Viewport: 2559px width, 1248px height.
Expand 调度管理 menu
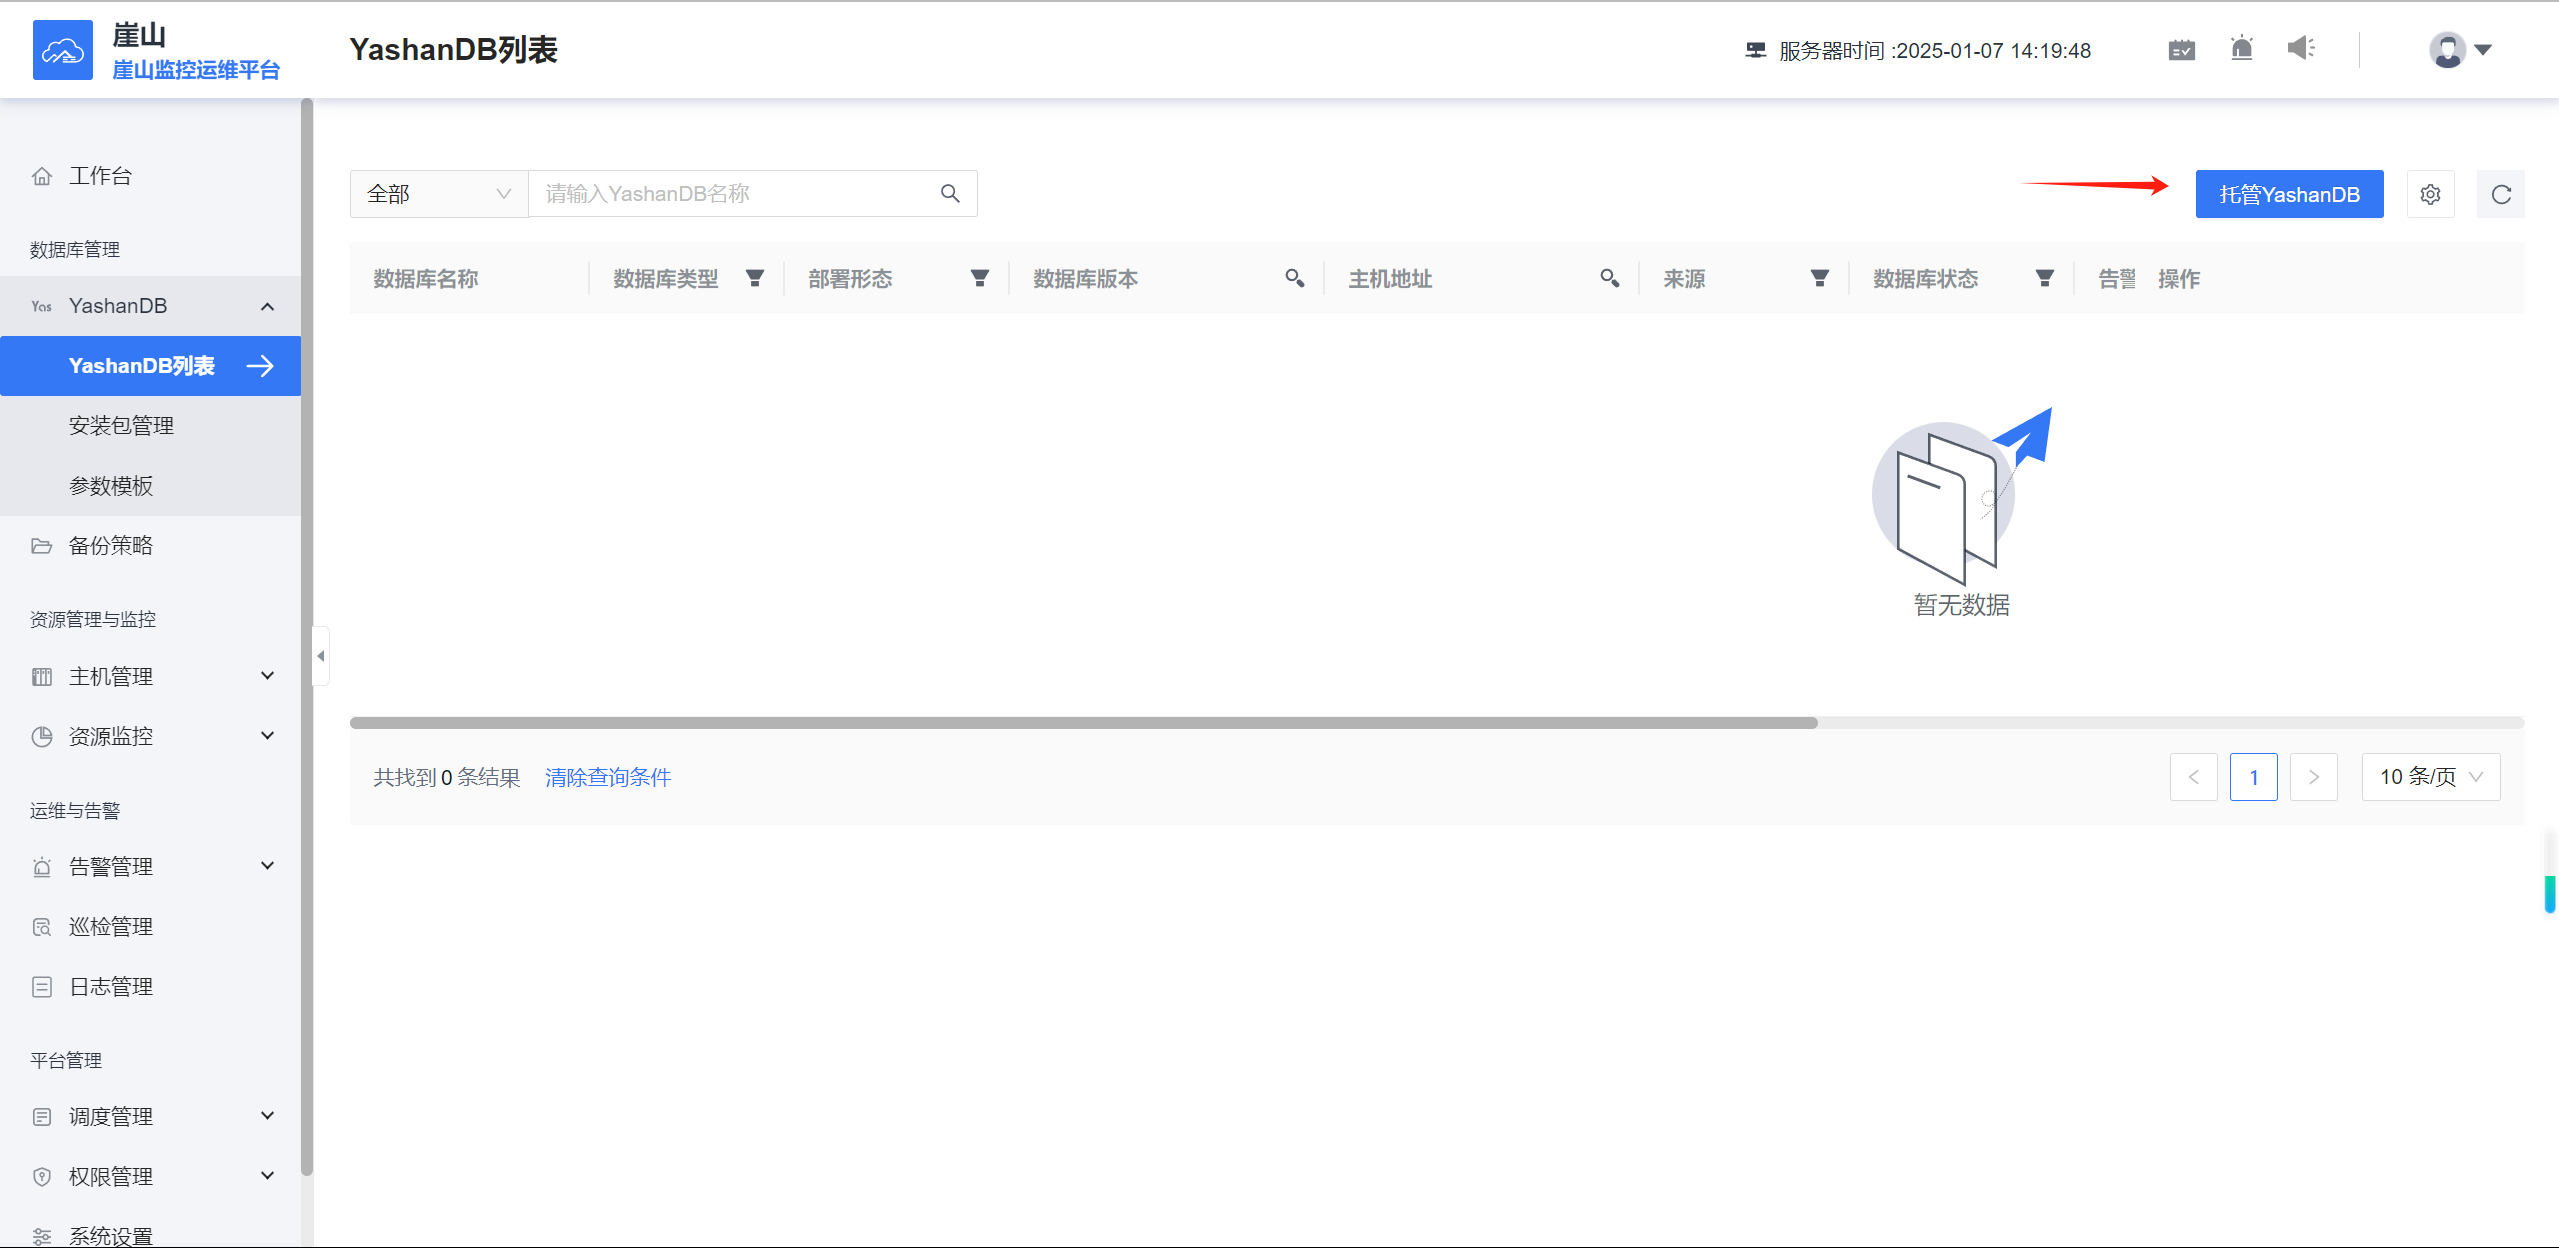tap(150, 1117)
